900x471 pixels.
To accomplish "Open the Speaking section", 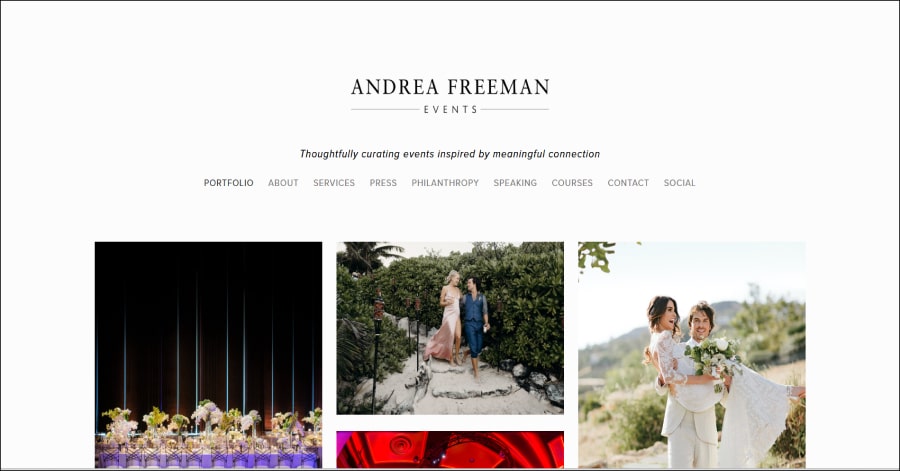I will (515, 183).
